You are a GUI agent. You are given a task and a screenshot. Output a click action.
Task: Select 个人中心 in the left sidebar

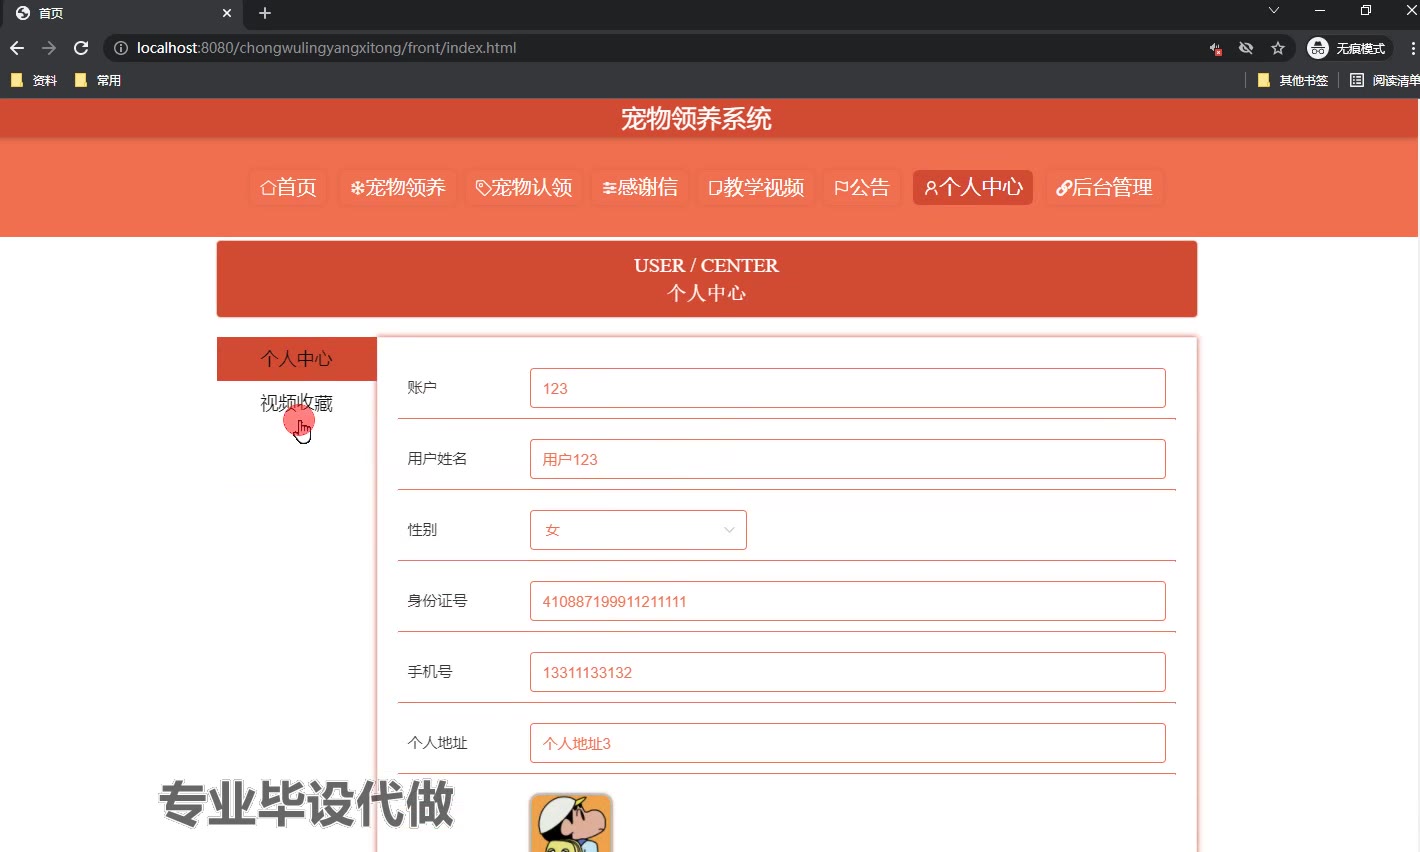(297, 359)
